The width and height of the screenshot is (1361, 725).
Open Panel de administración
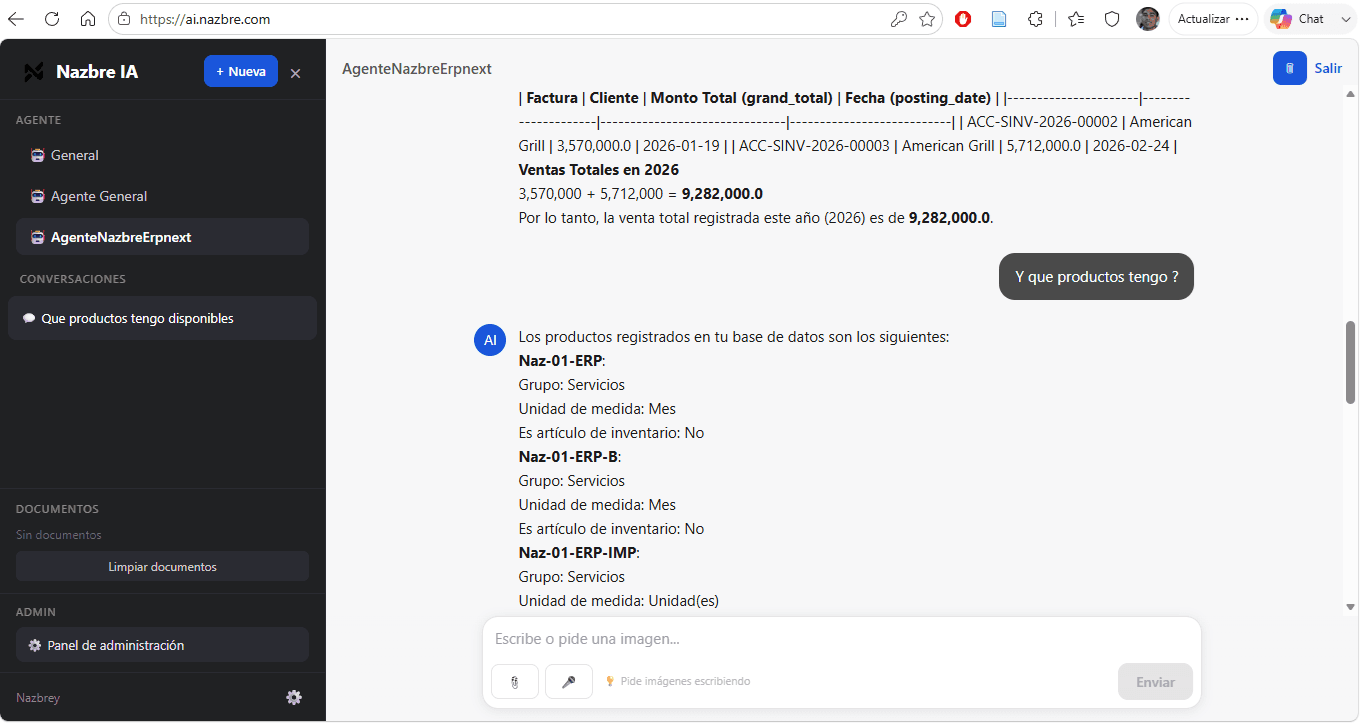point(162,645)
